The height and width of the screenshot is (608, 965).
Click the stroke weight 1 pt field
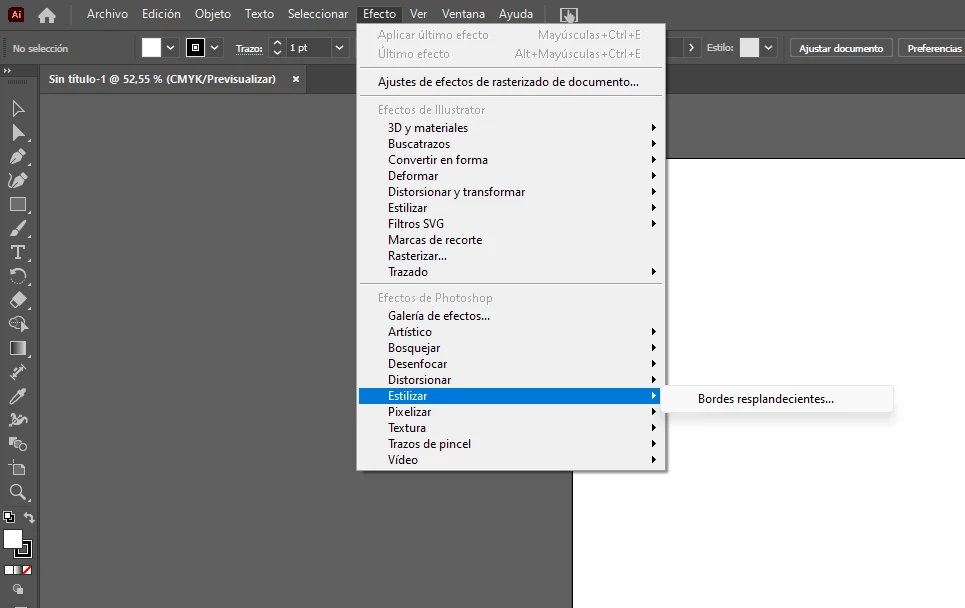pos(308,47)
